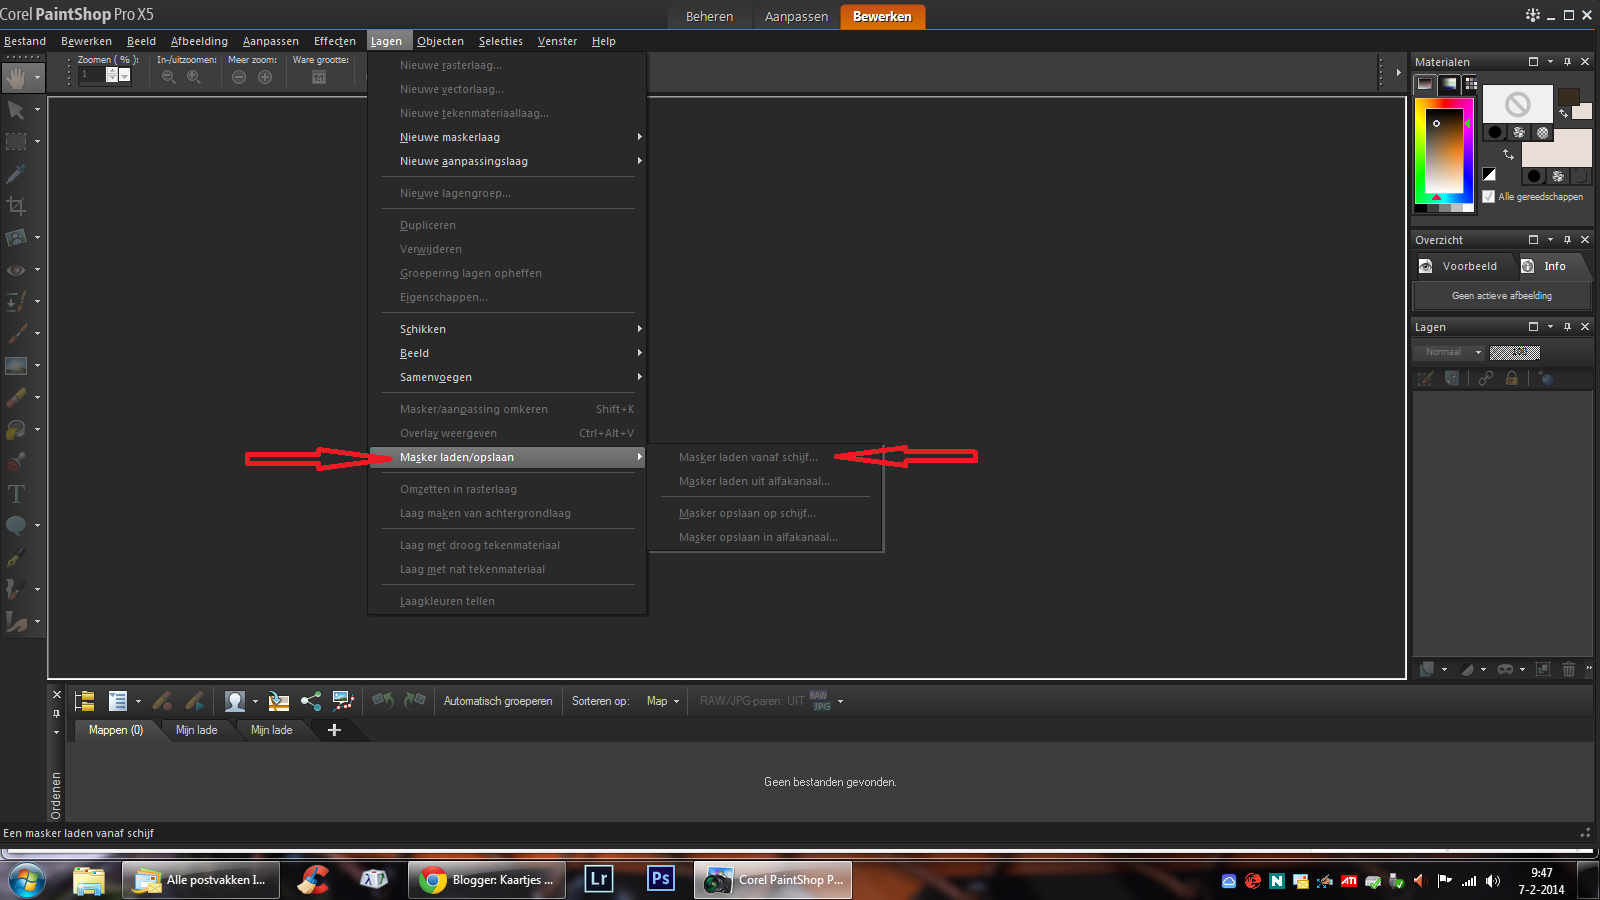Open the Windows Start menu

pos(27,880)
